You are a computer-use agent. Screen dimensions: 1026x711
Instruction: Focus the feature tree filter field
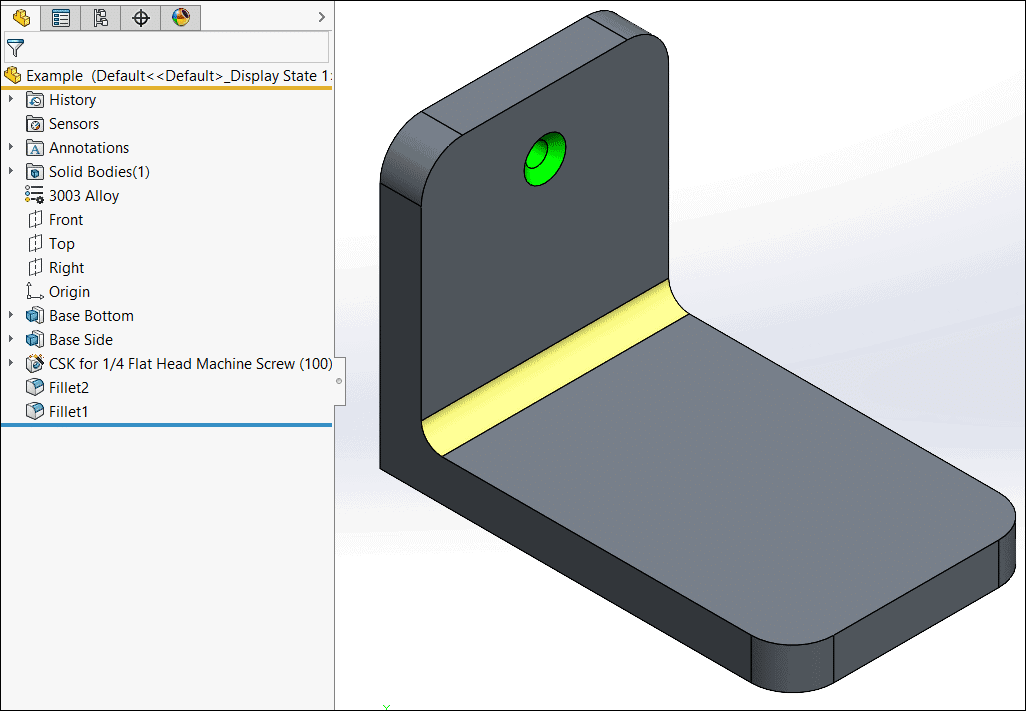(x=167, y=47)
